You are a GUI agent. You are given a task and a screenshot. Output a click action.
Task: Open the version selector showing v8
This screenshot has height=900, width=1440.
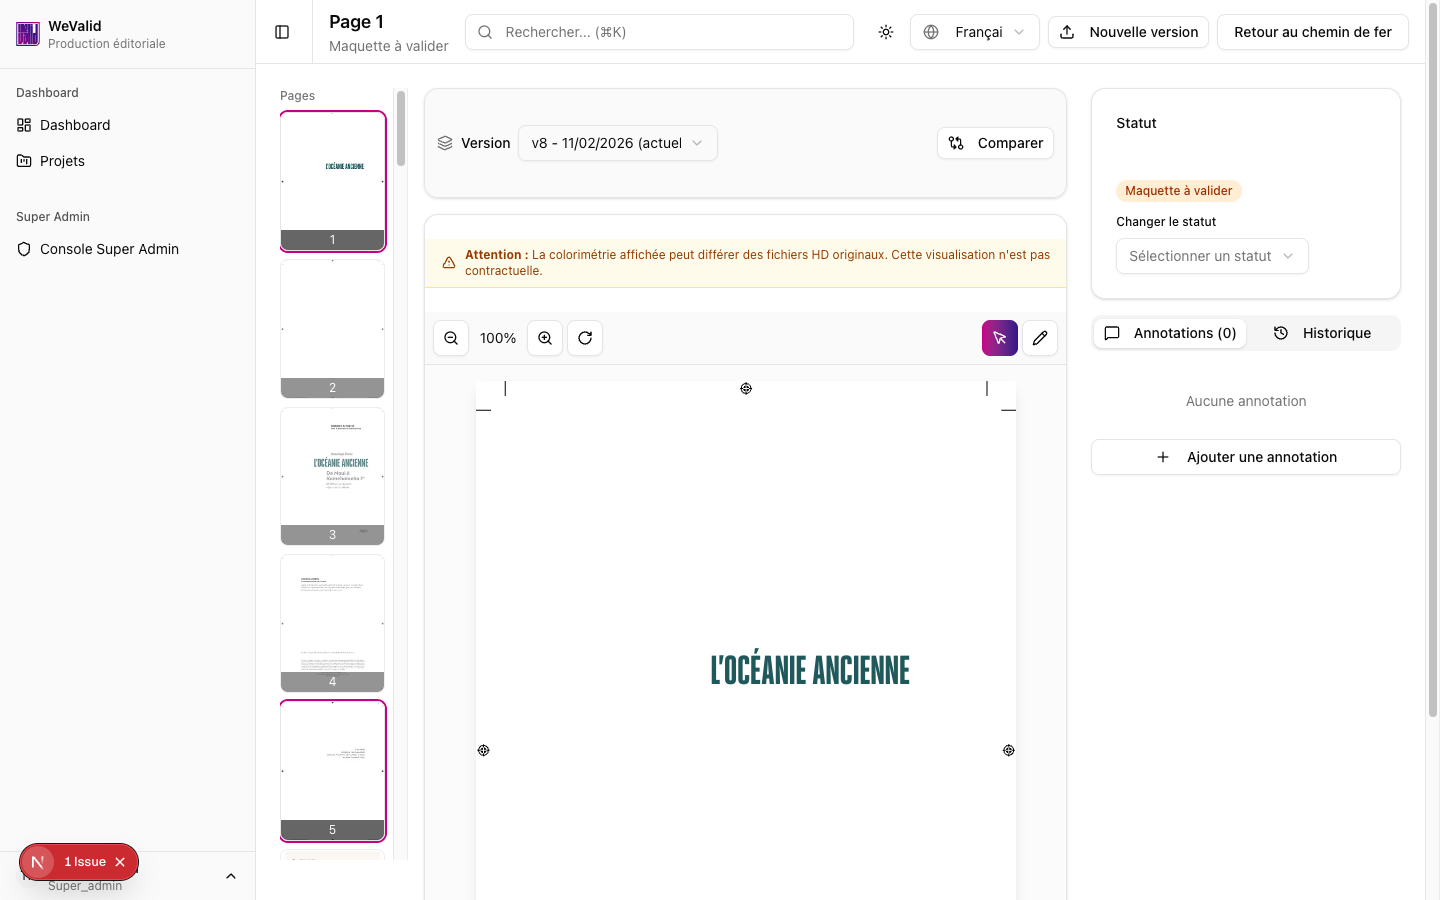coord(617,143)
